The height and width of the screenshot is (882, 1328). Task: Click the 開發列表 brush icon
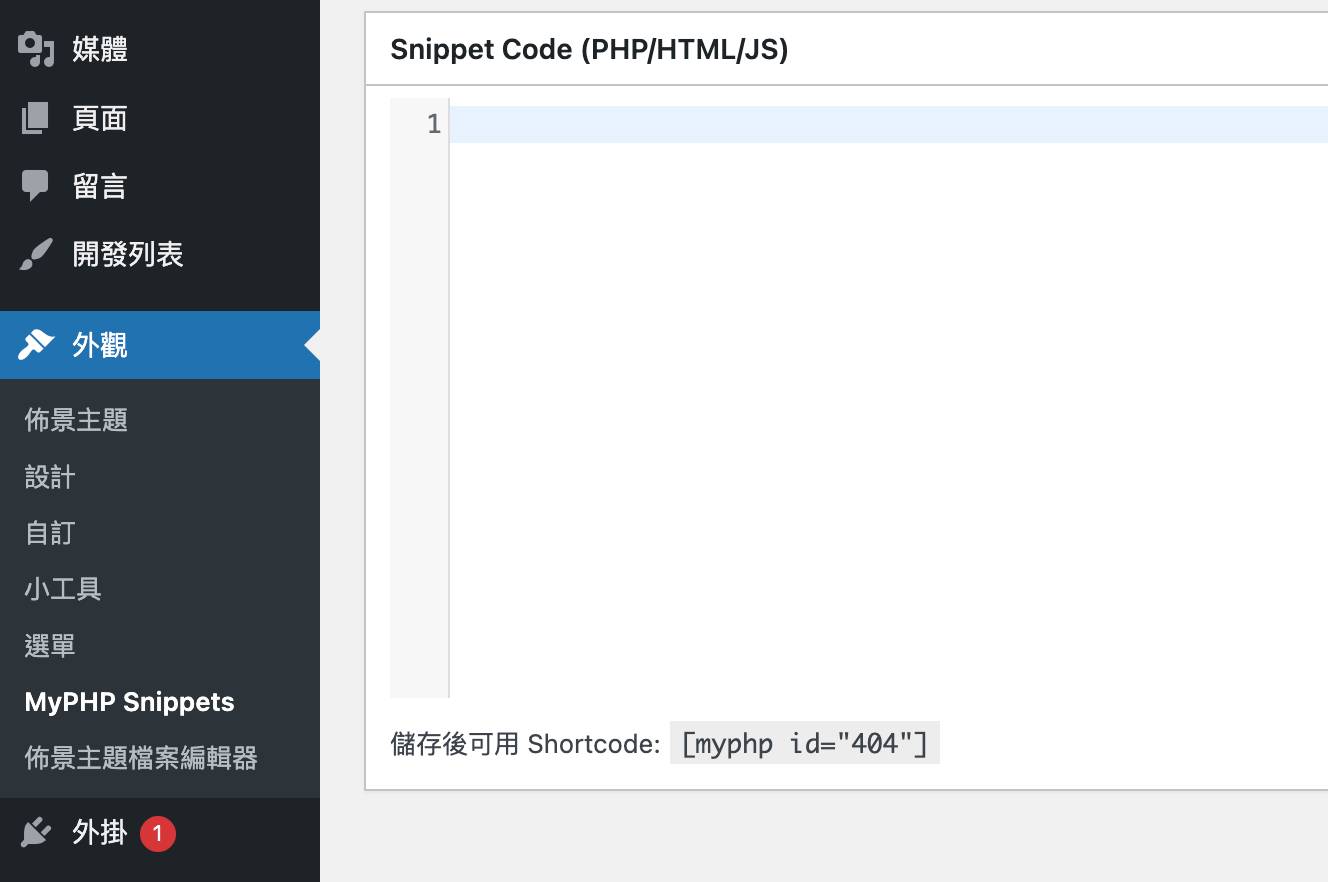(35, 255)
